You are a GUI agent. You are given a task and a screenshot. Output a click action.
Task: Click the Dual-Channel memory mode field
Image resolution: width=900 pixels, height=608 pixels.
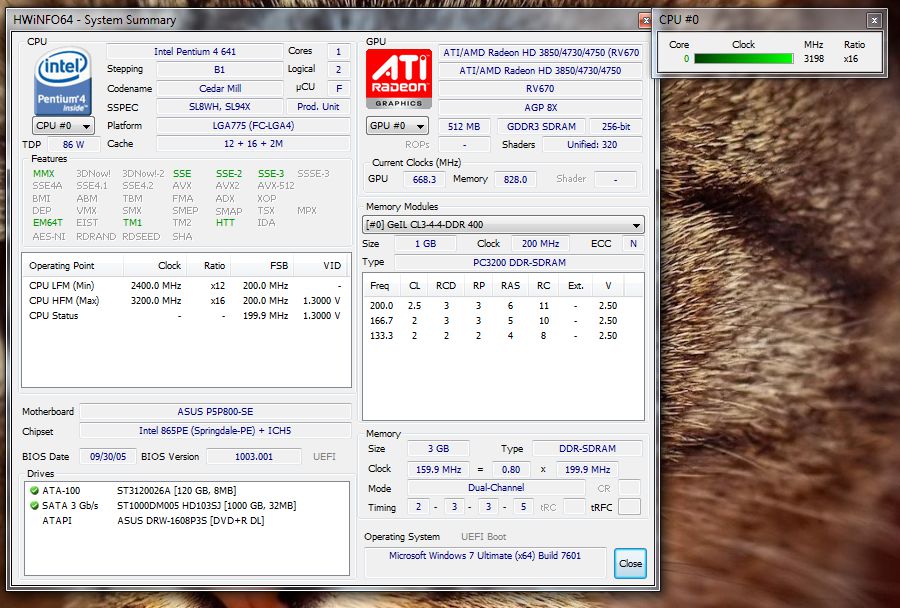pyautogui.click(x=496, y=487)
